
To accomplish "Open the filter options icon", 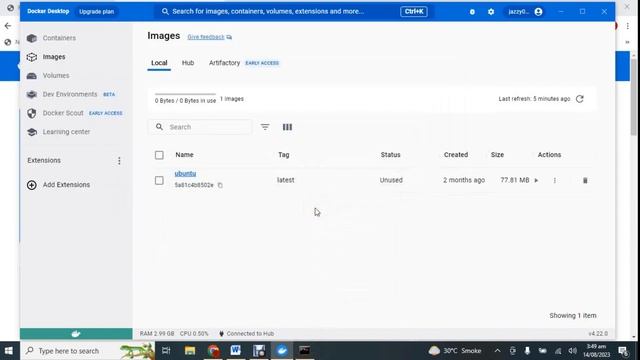I will tap(265, 127).
